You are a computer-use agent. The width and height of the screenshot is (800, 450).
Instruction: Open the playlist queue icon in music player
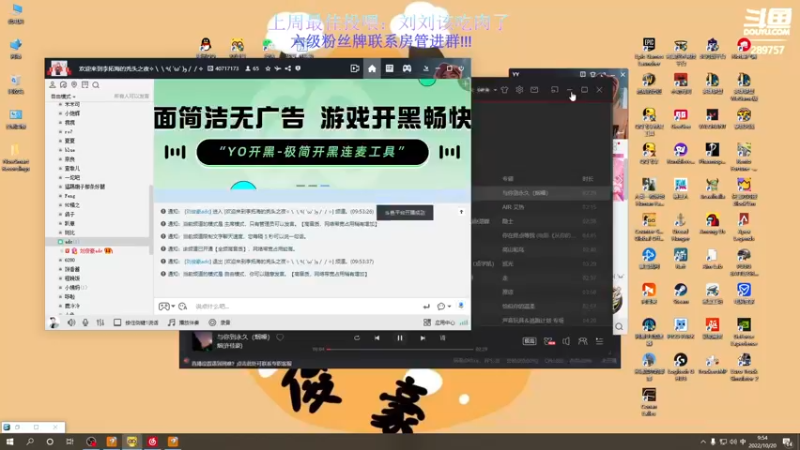coord(599,341)
